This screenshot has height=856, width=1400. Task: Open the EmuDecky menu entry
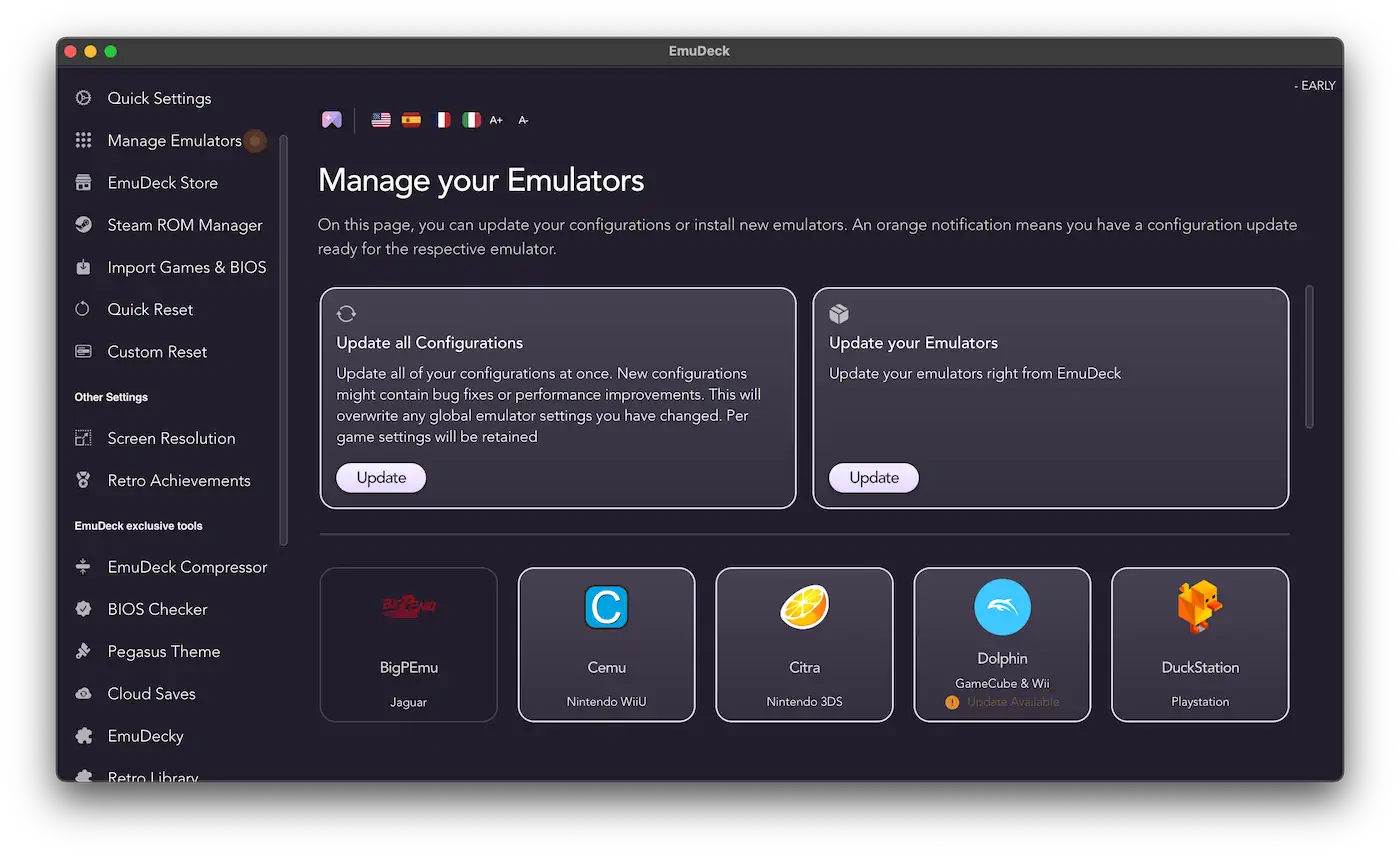146,736
